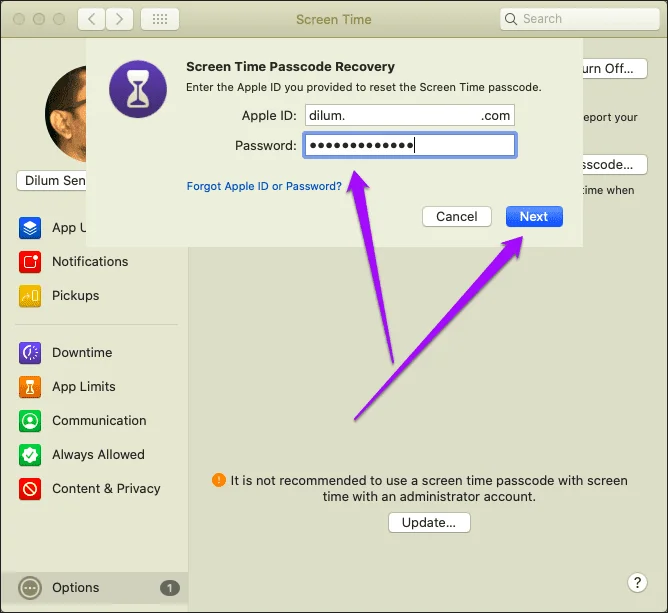Click Forgot Apple ID or Password link
Image resolution: width=668 pixels, height=613 pixels.
(264, 186)
